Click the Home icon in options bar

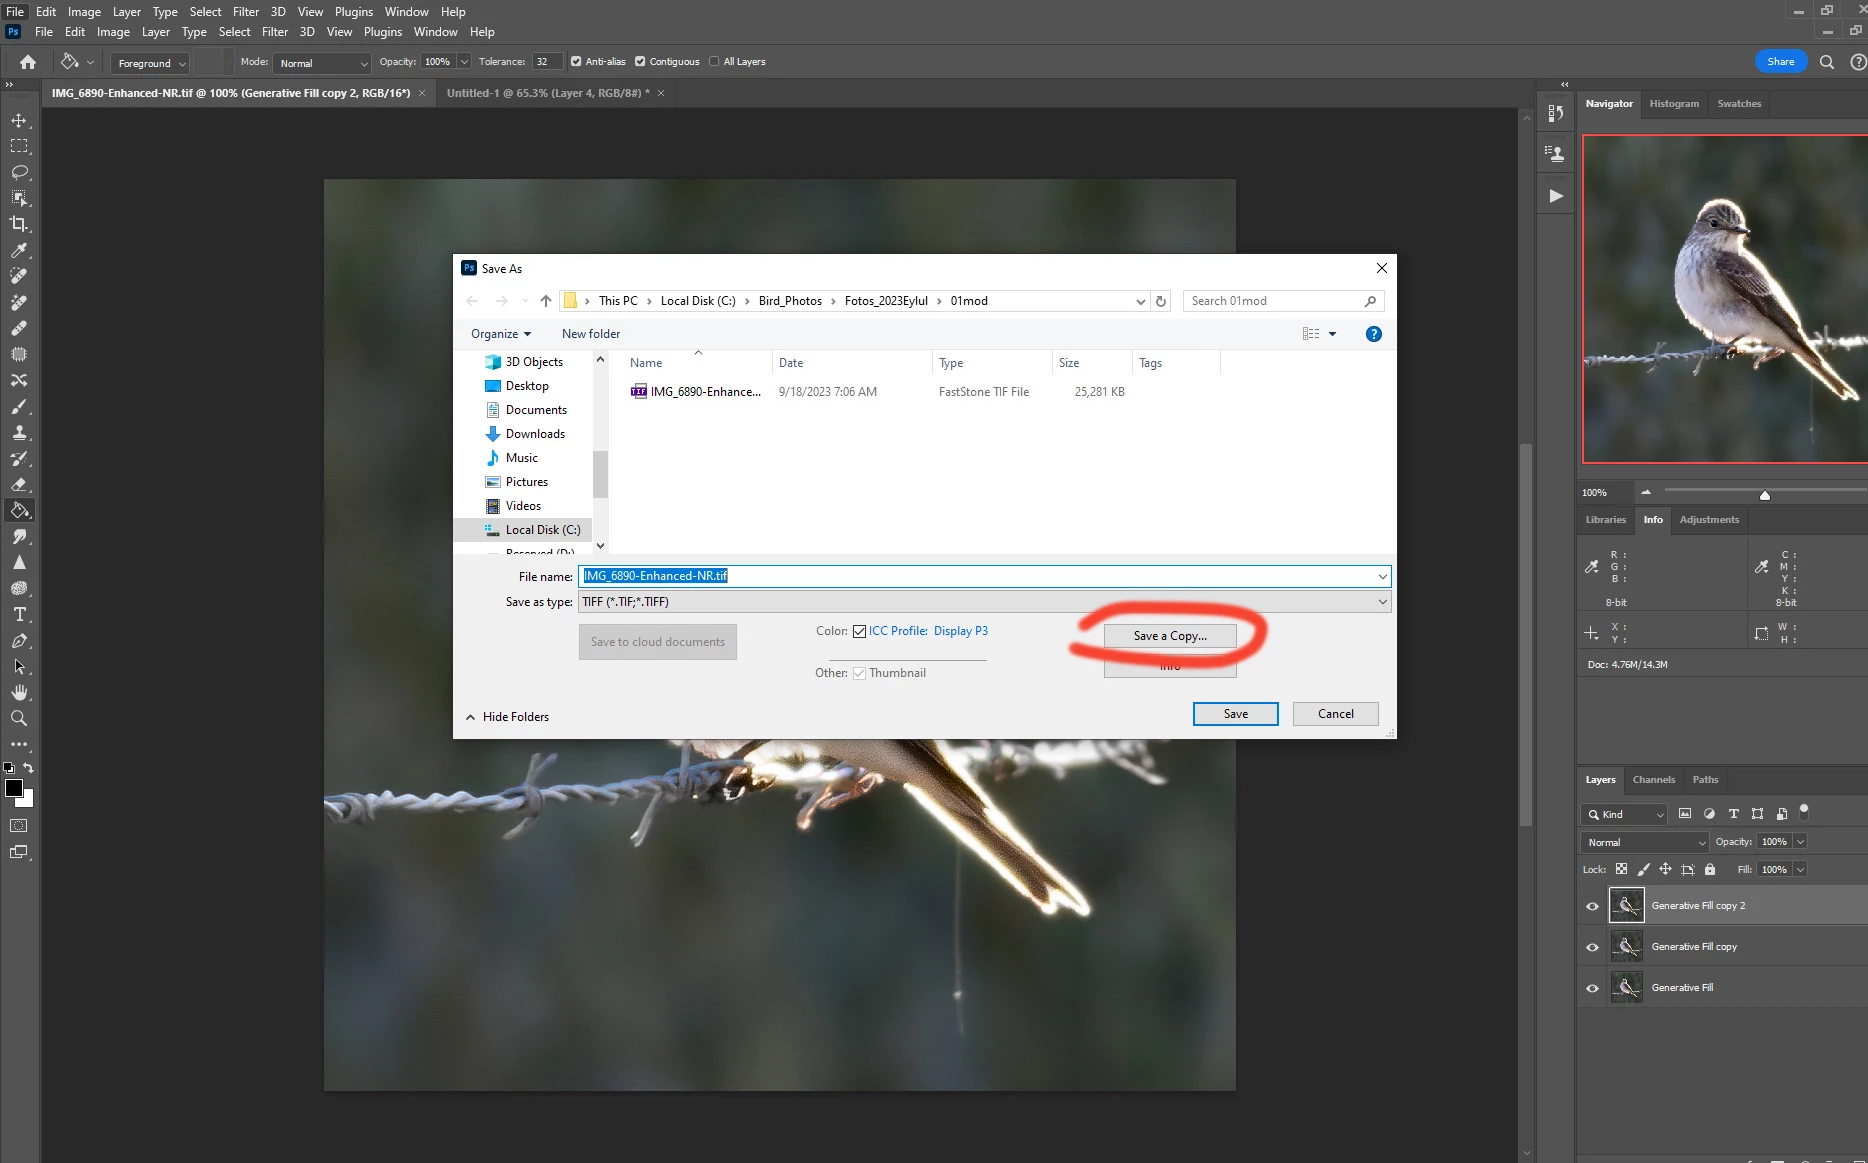pyautogui.click(x=28, y=62)
